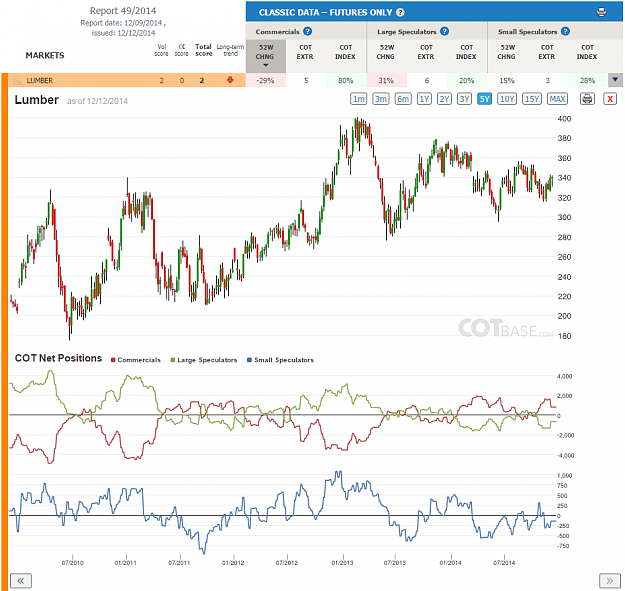Click the printer icon in the blue header
Image resolution: width=625 pixels, height=591 pixels.
[x=601, y=12]
